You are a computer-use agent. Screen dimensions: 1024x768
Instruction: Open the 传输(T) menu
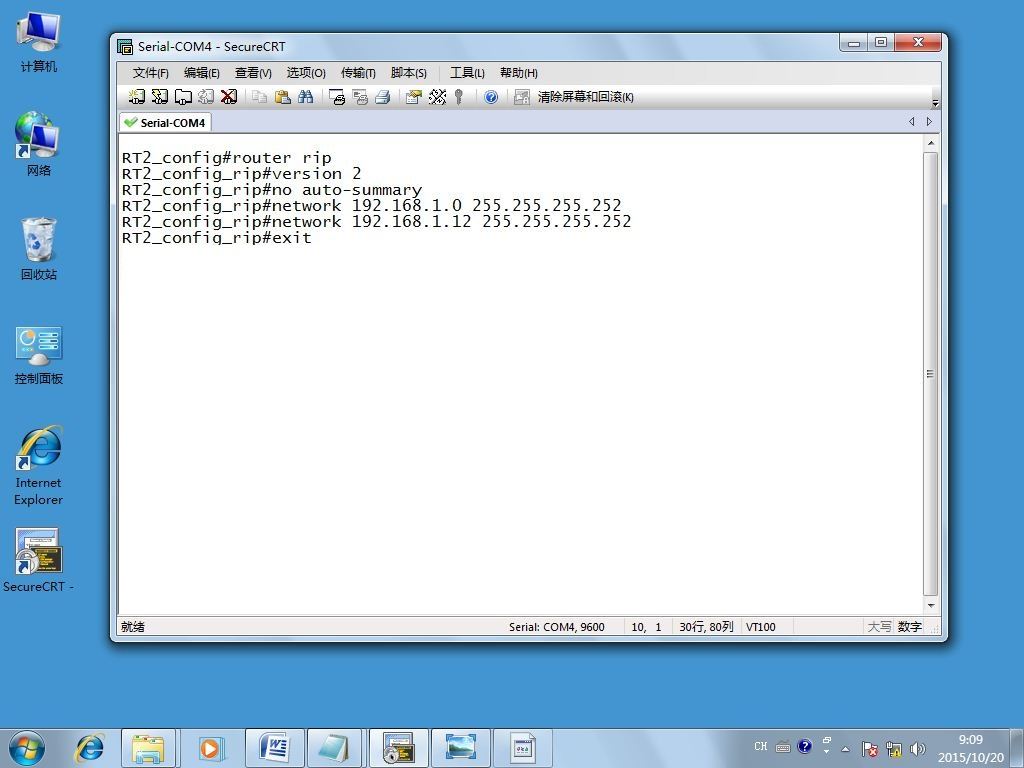(x=358, y=72)
